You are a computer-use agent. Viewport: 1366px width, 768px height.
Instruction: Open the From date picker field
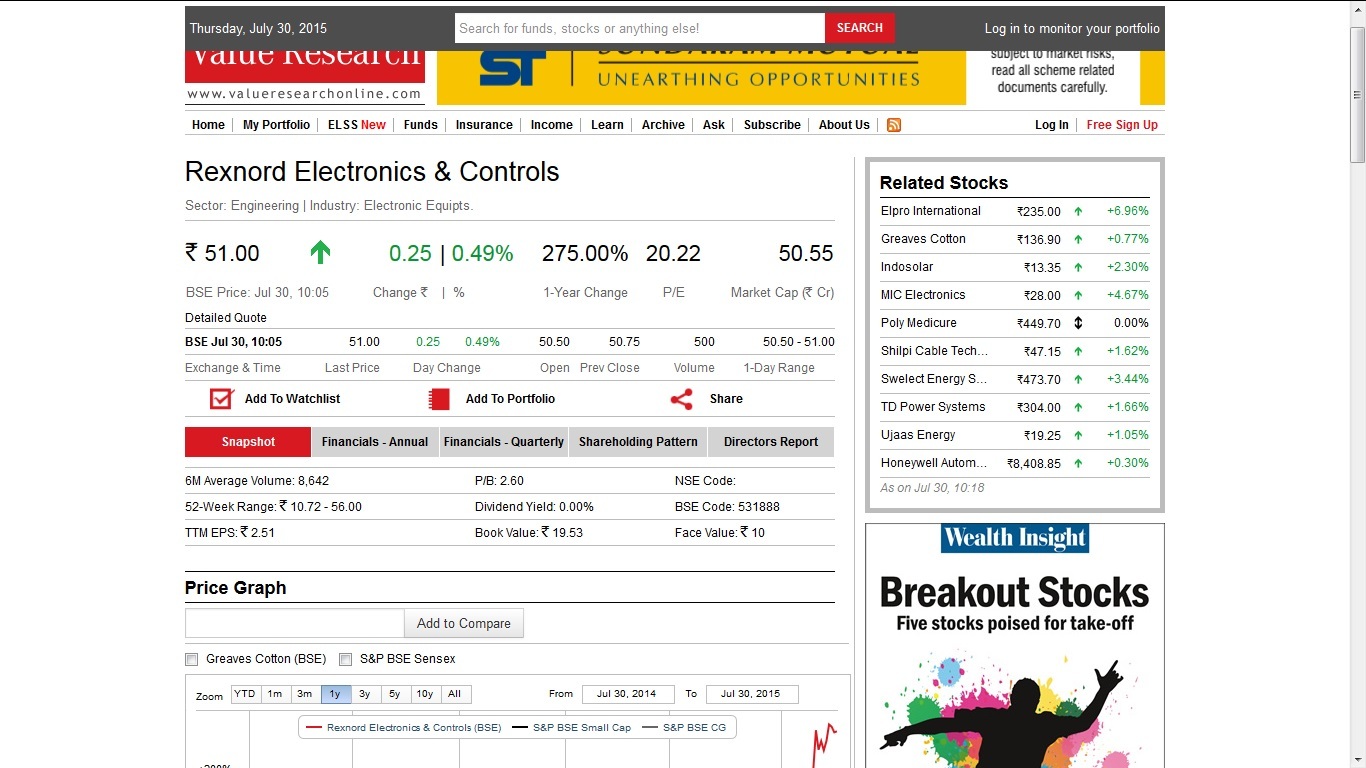pyautogui.click(x=626, y=694)
